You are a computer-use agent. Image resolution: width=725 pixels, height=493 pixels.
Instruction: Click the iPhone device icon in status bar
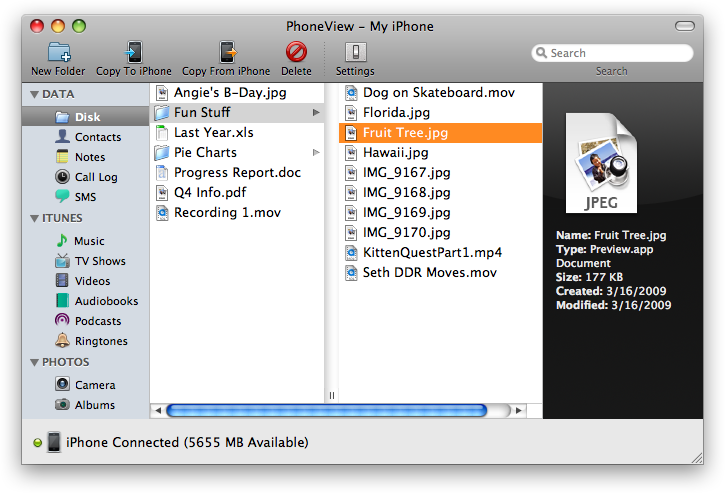pyautogui.click(x=54, y=442)
